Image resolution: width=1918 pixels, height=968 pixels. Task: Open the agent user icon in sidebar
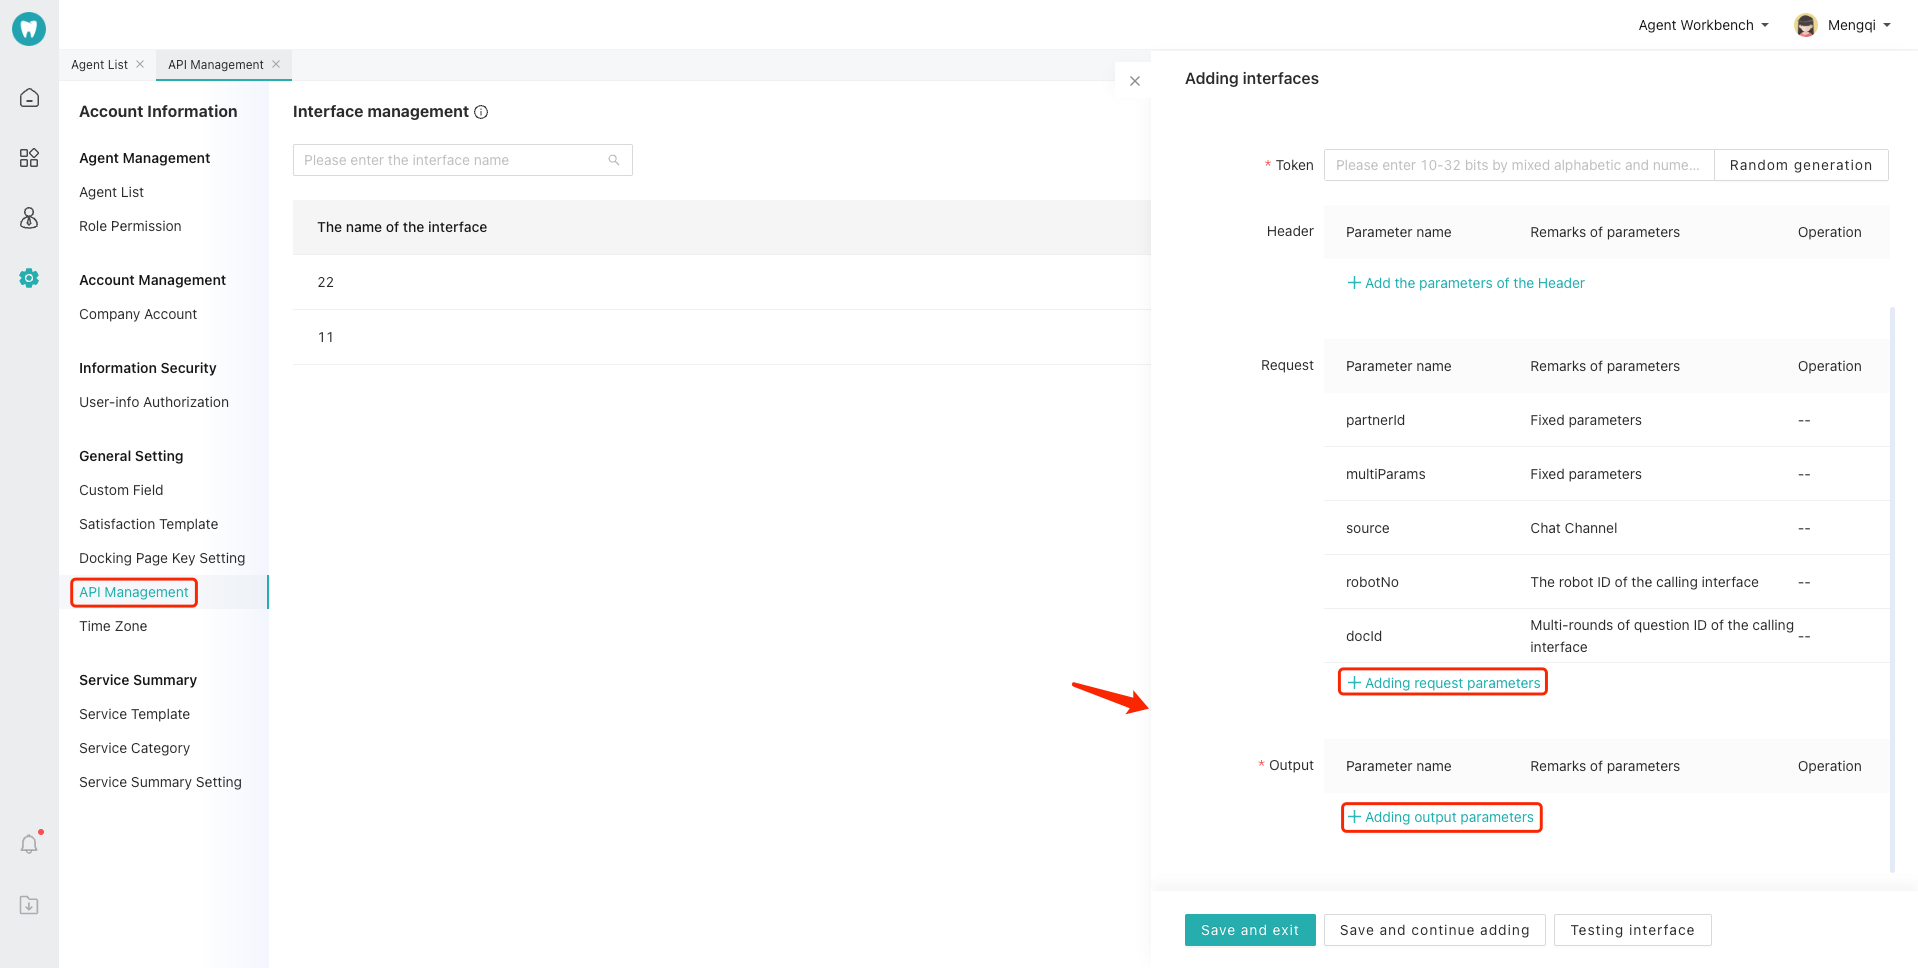click(x=29, y=218)
